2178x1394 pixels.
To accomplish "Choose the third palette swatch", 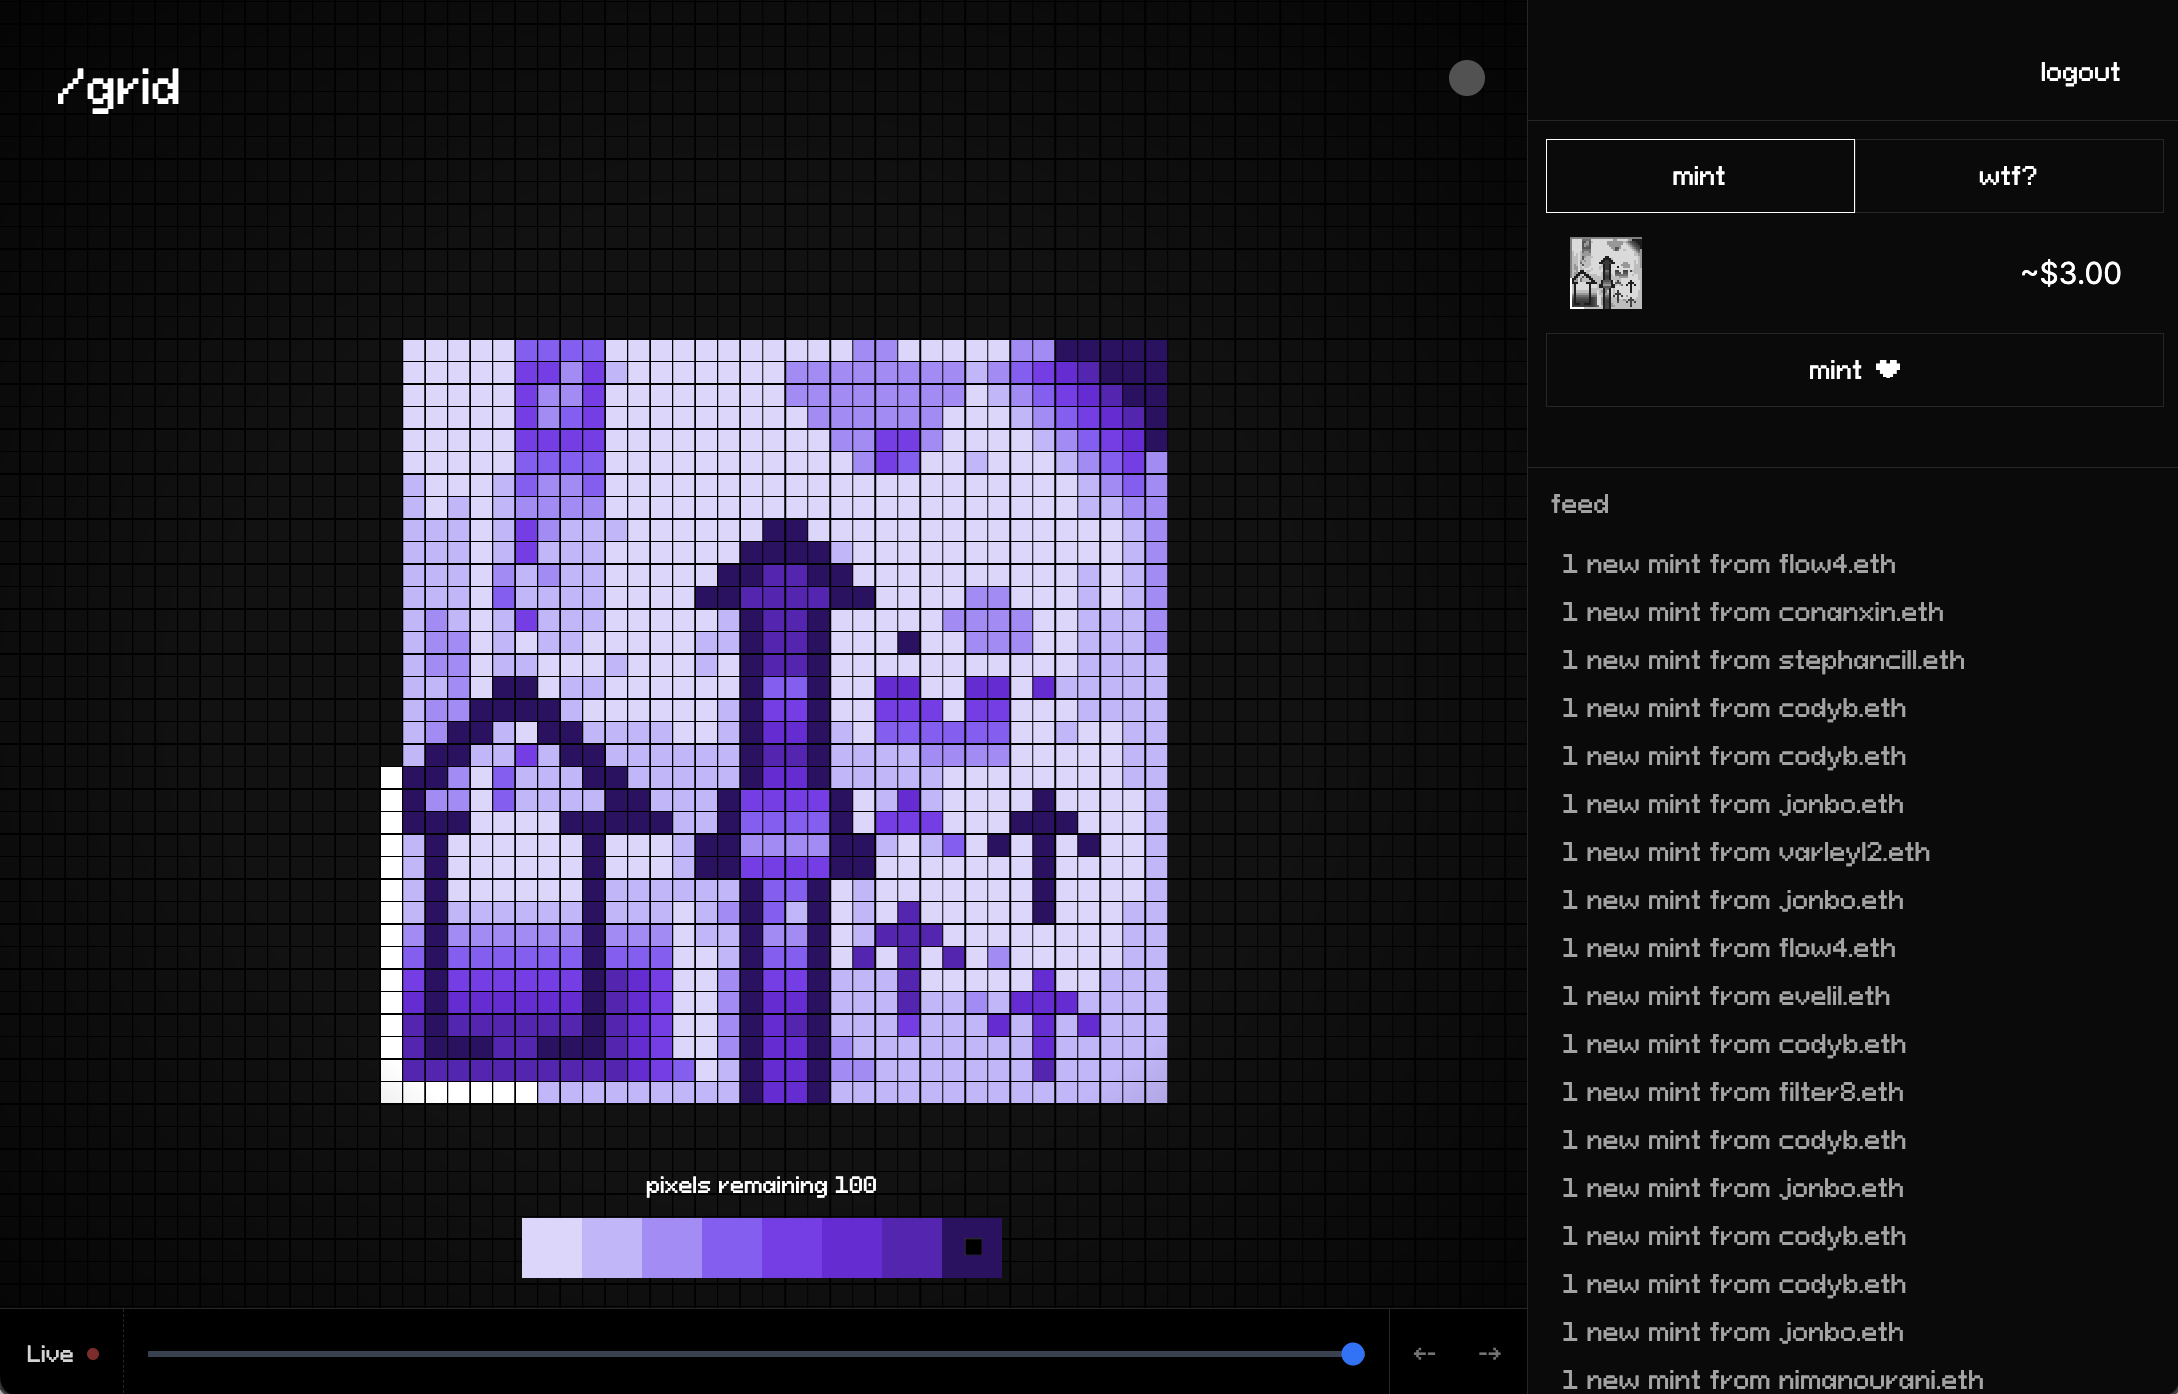I will click(x=671, y=1247).
